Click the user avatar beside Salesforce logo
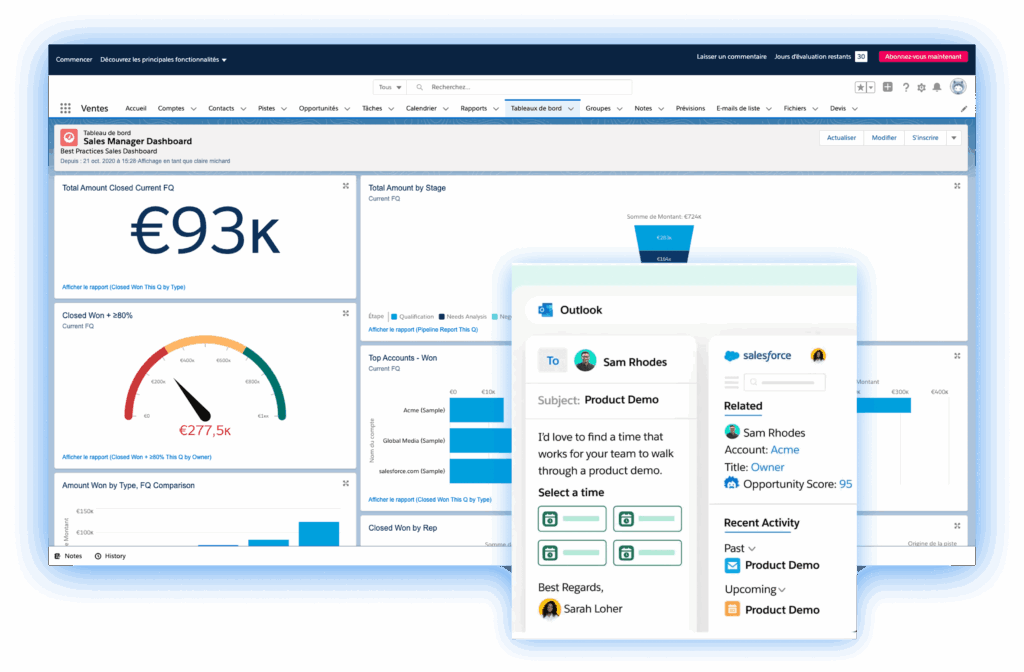 (x=818, y=355)
